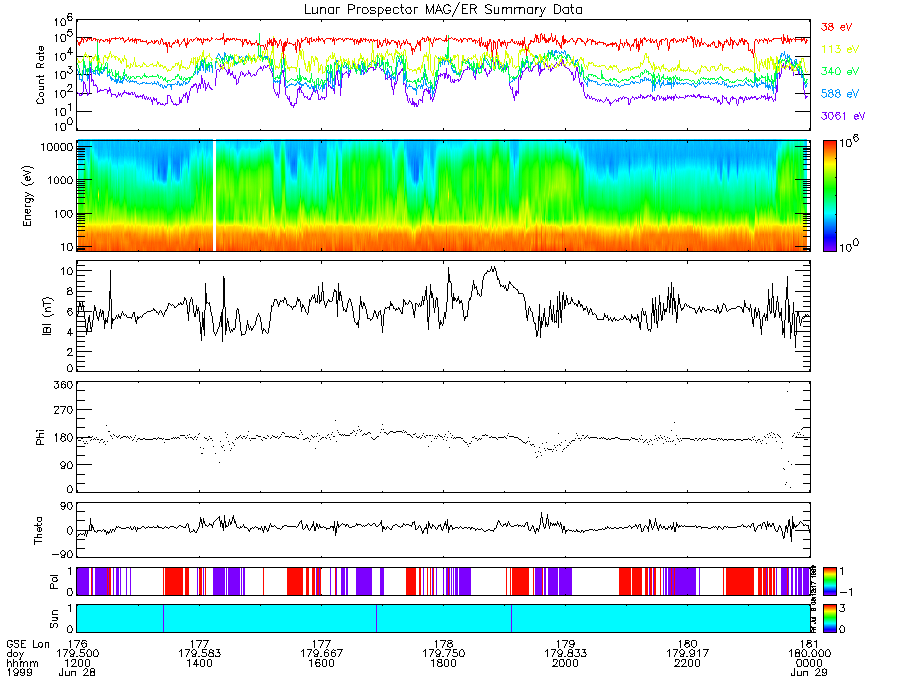Click the 'Theta' axis label
Screen dimensions: 900x700
(38, 530)
